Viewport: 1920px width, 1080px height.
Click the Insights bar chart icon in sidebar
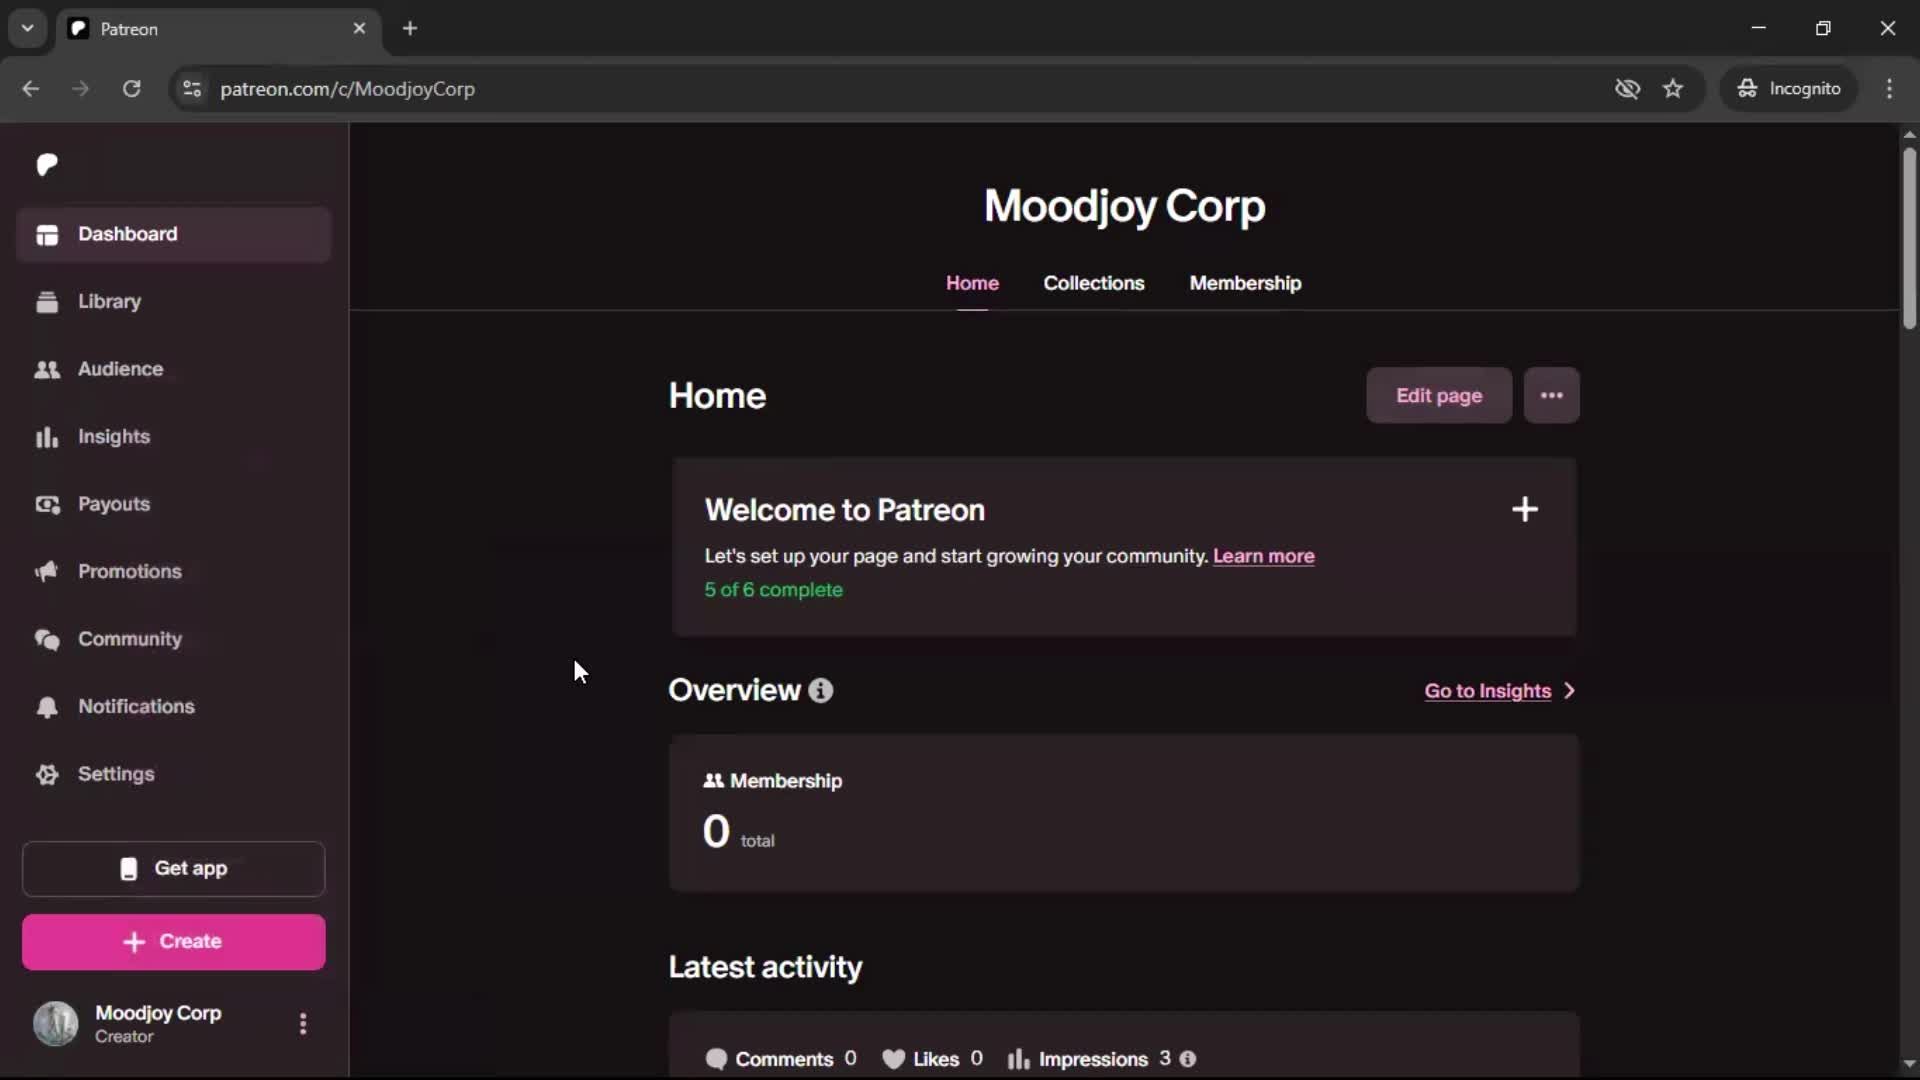pyautogui.click(x=47, y=437)
